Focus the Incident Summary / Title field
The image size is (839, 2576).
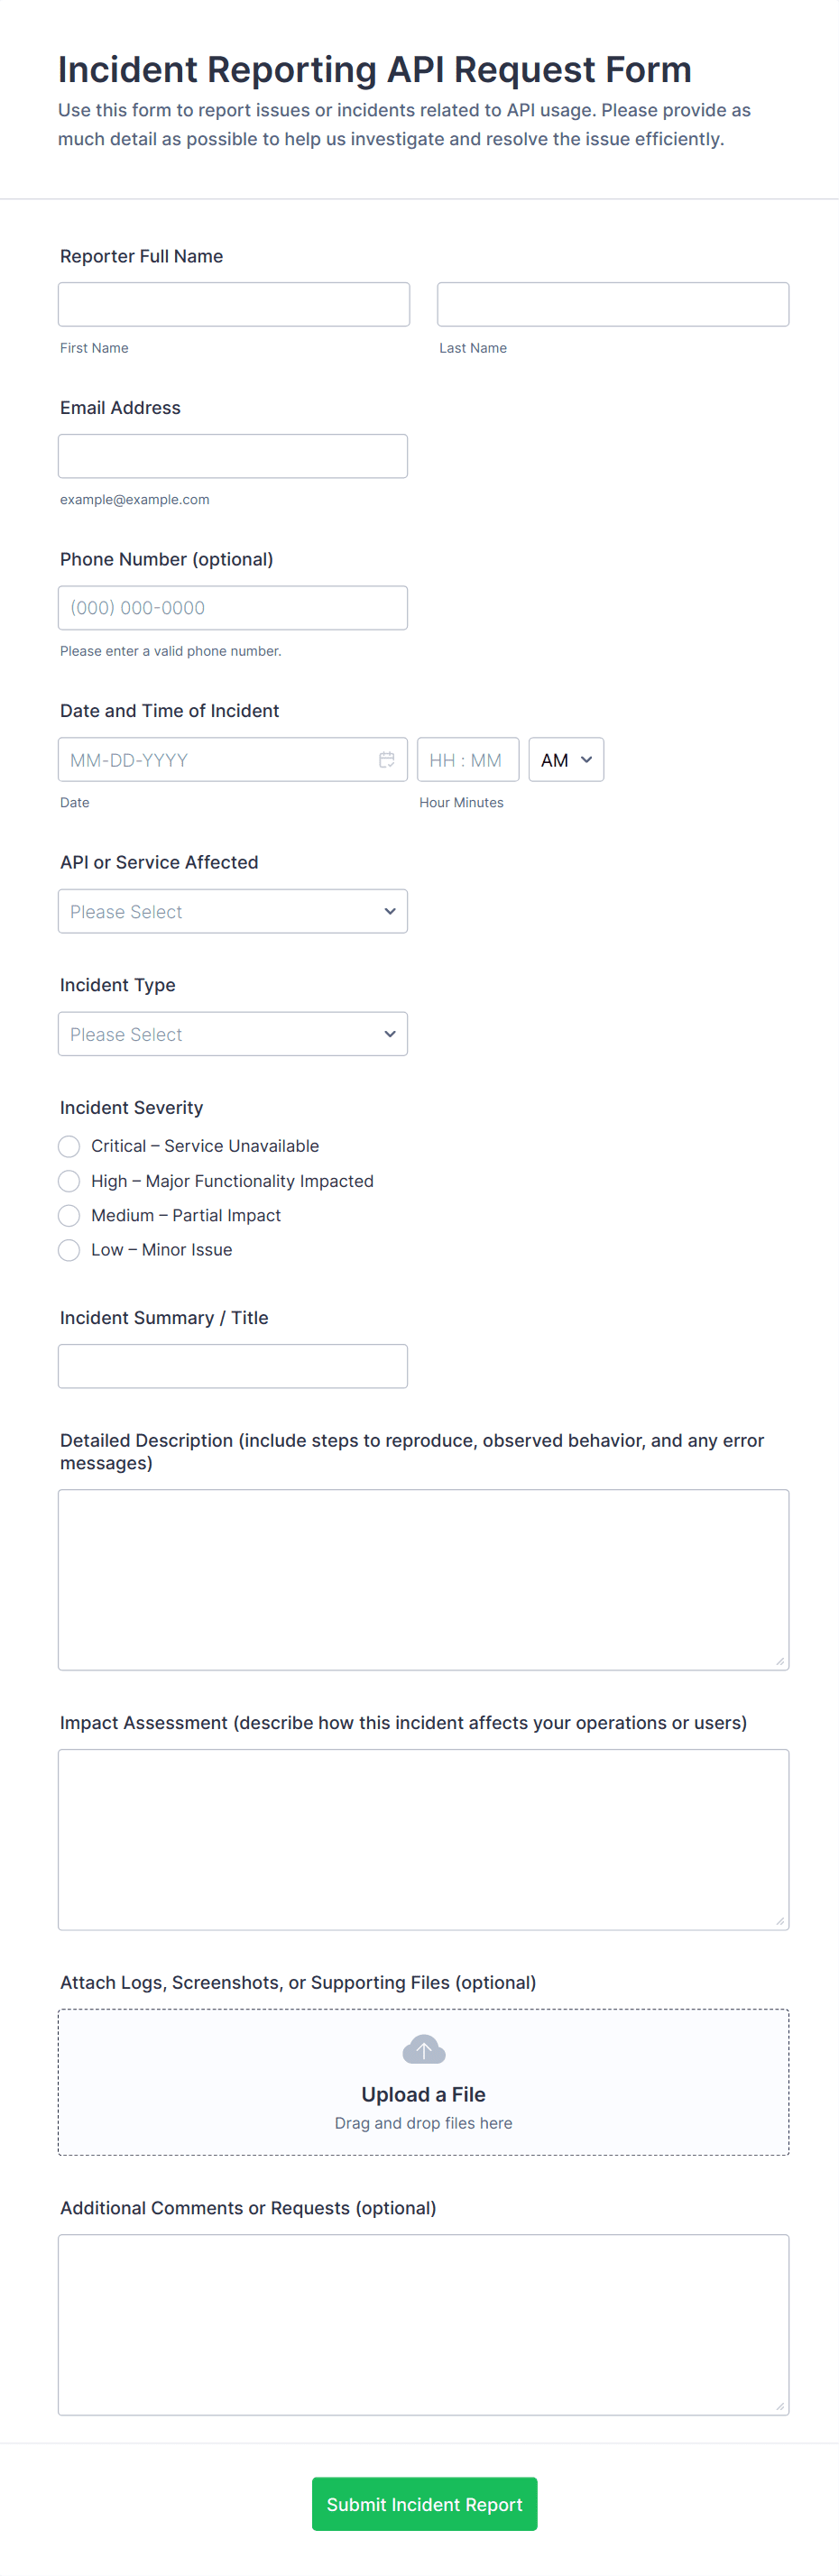[x=232, y=1366]
